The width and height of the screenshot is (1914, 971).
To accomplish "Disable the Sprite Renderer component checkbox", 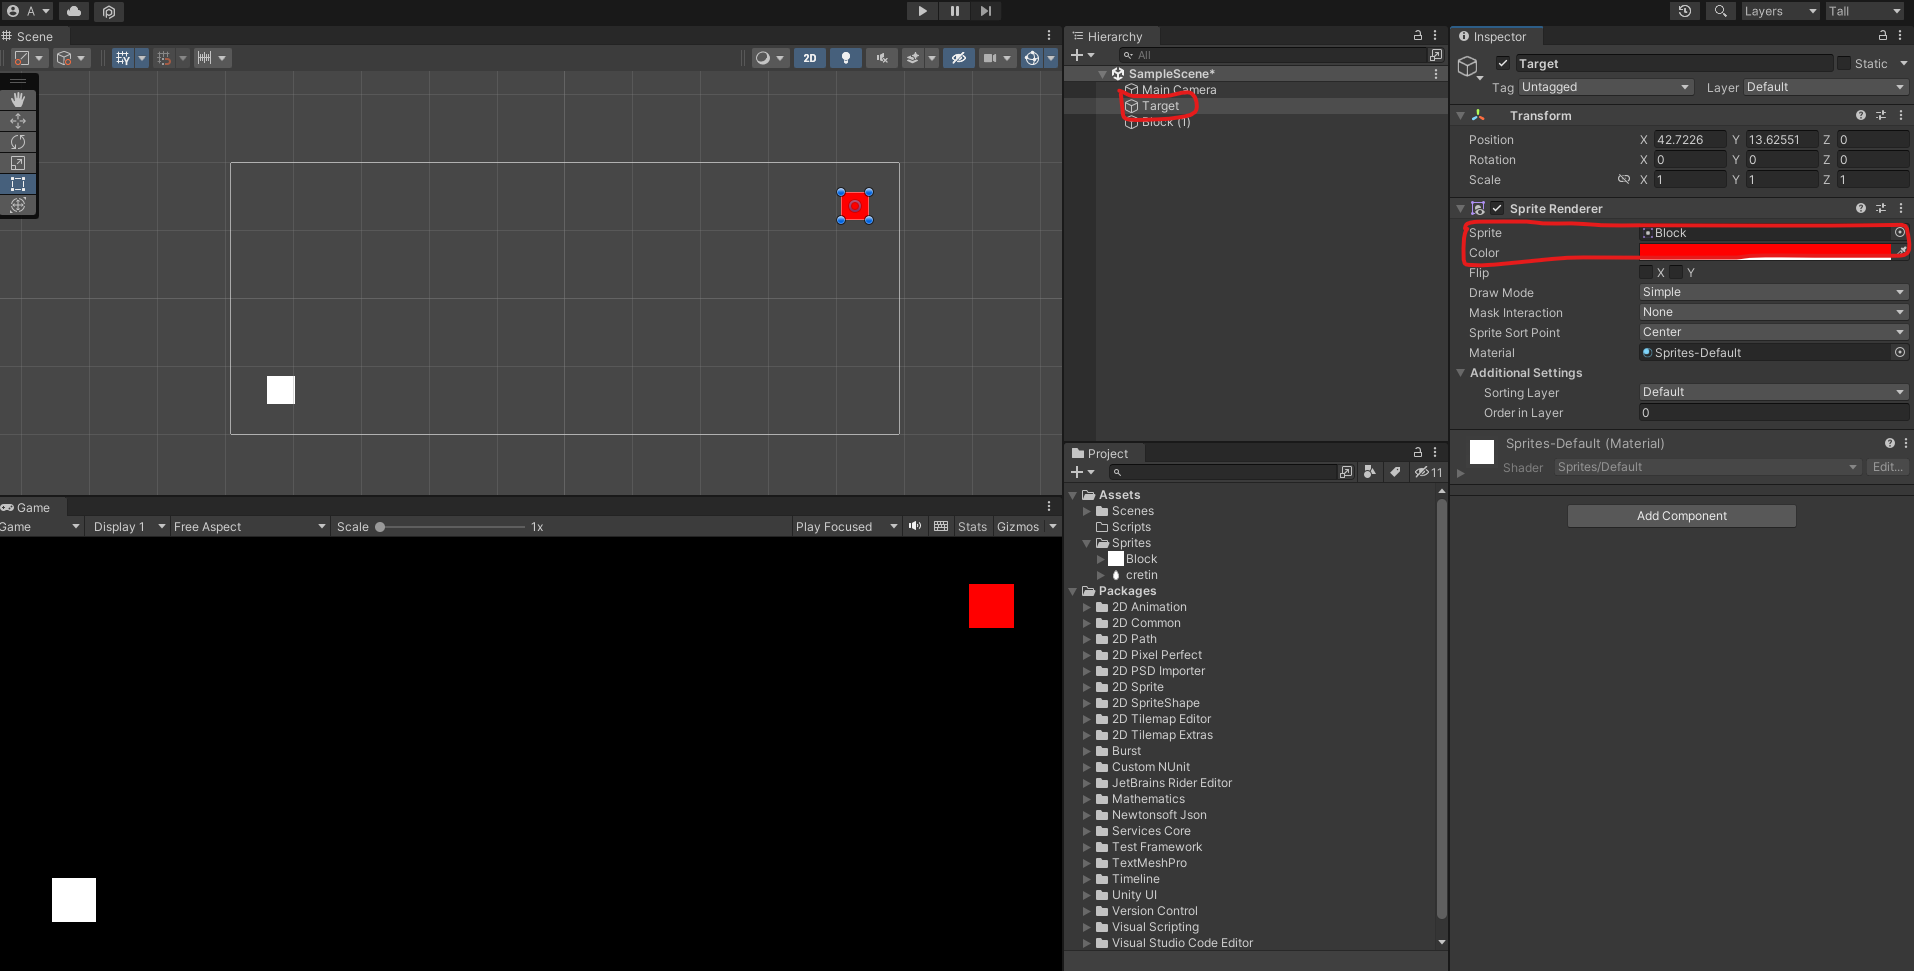I will click(x=1497, y=209).
